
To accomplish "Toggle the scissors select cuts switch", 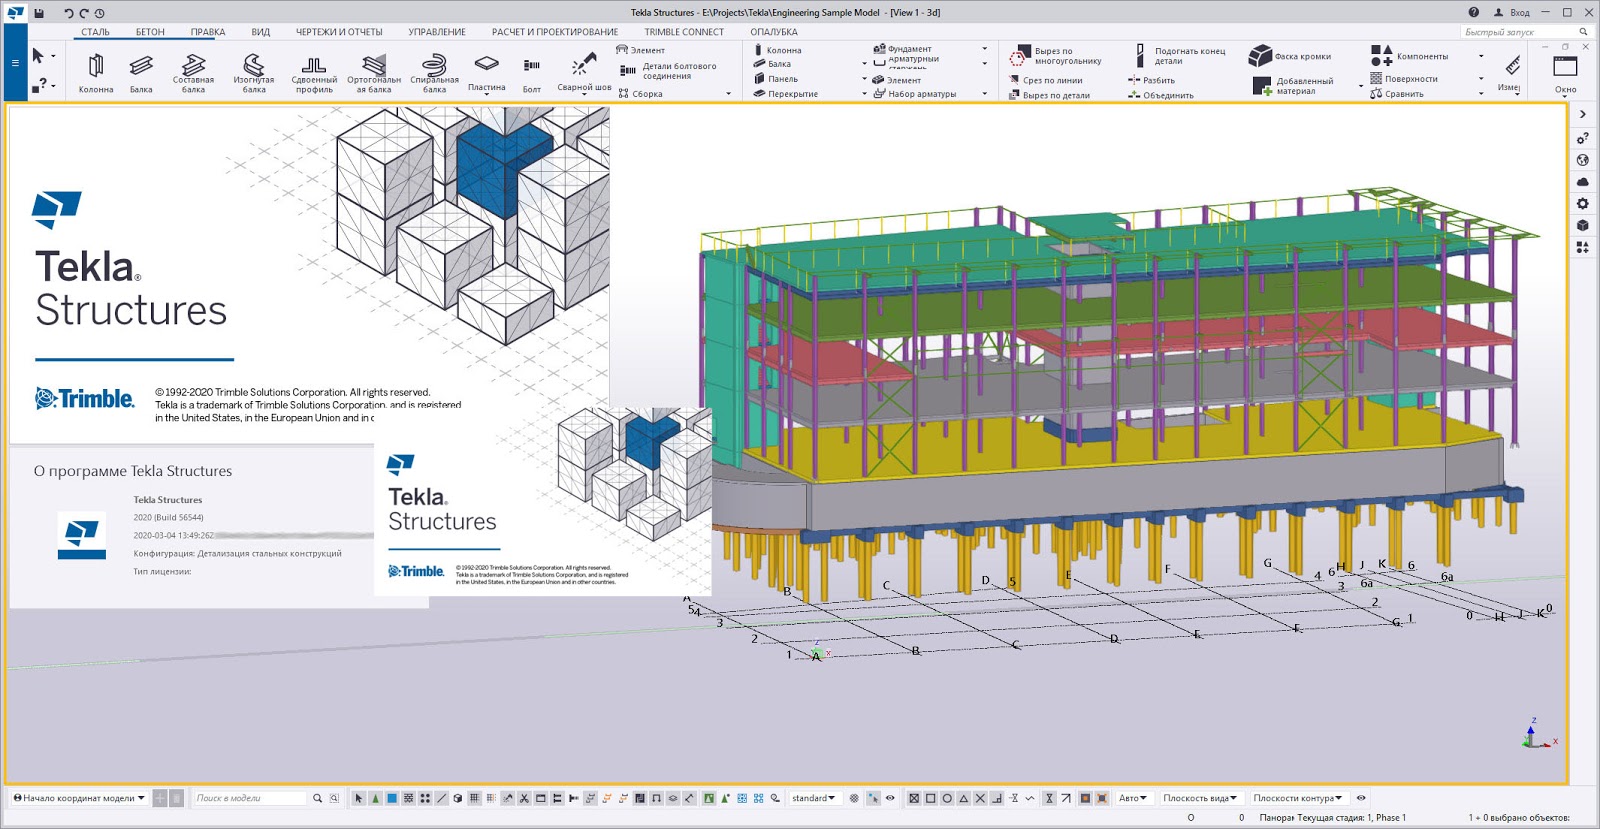I will click(x=524, y=798).
